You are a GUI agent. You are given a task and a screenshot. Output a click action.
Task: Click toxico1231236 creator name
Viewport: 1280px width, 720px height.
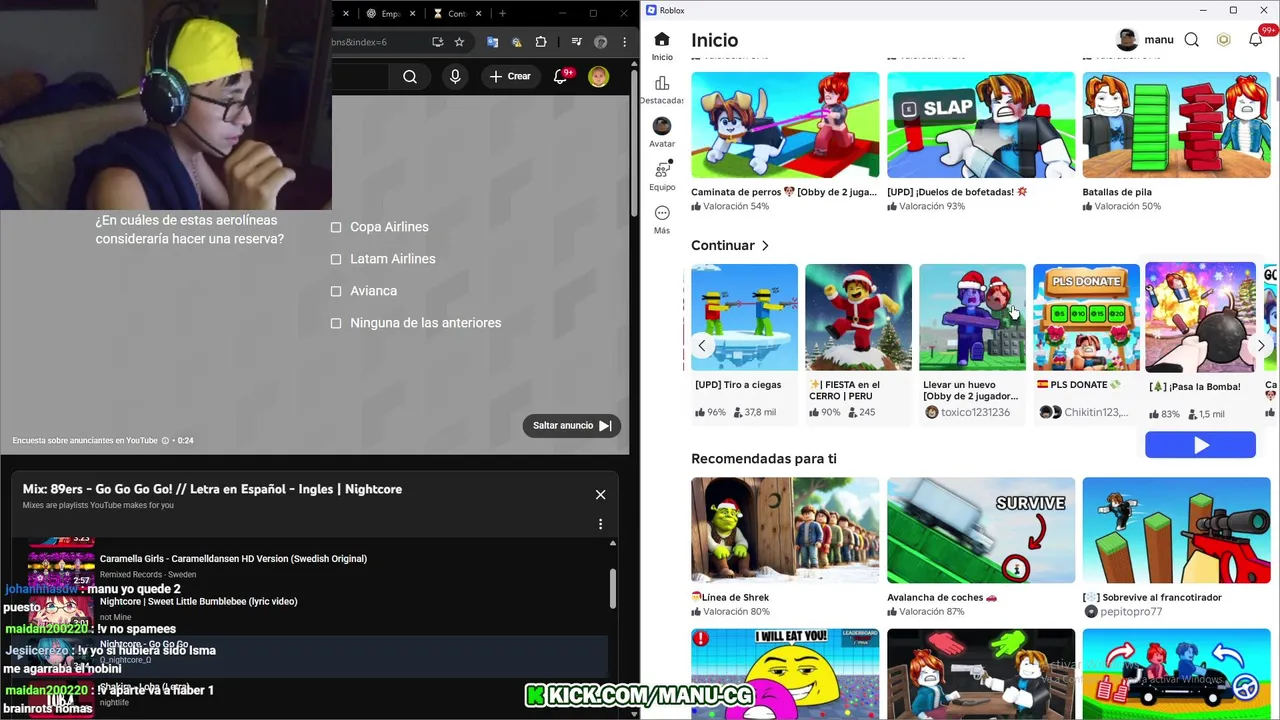tap(975, 412)
